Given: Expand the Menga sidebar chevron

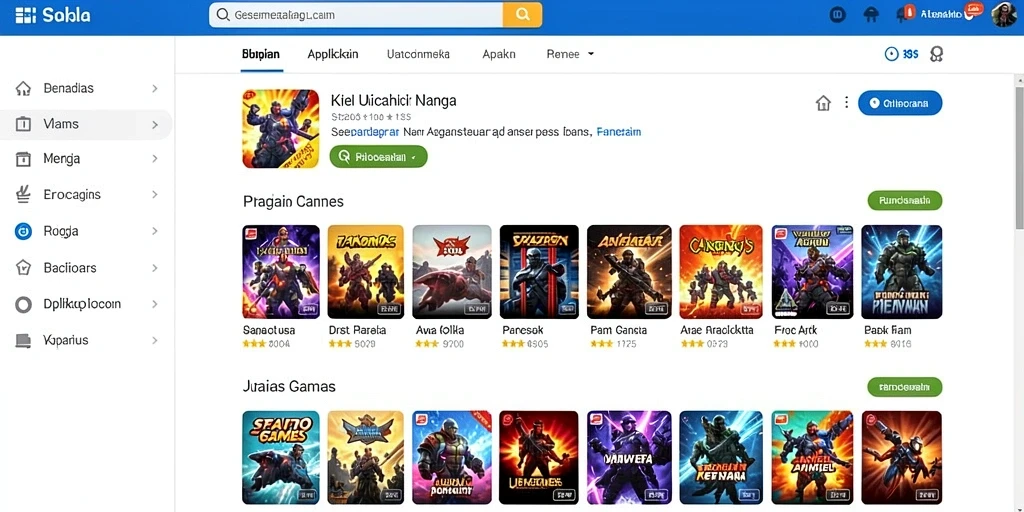Looking at the screenshot, I should pyautogui.click(x=155, y=159).
